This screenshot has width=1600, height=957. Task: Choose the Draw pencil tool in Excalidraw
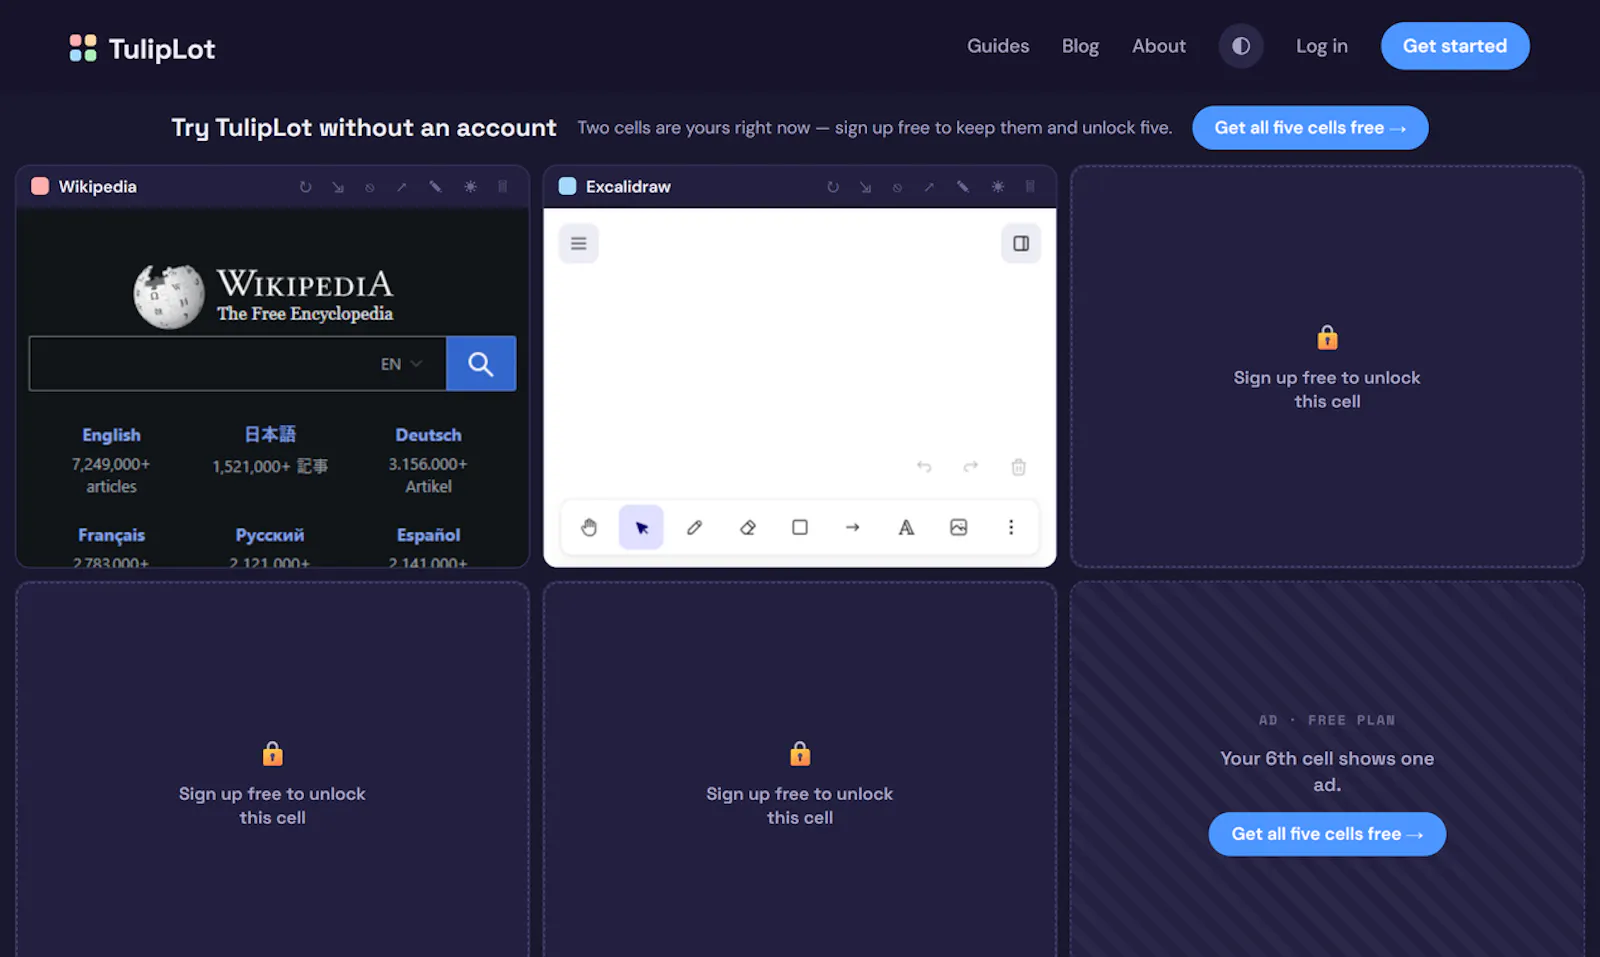694,527
